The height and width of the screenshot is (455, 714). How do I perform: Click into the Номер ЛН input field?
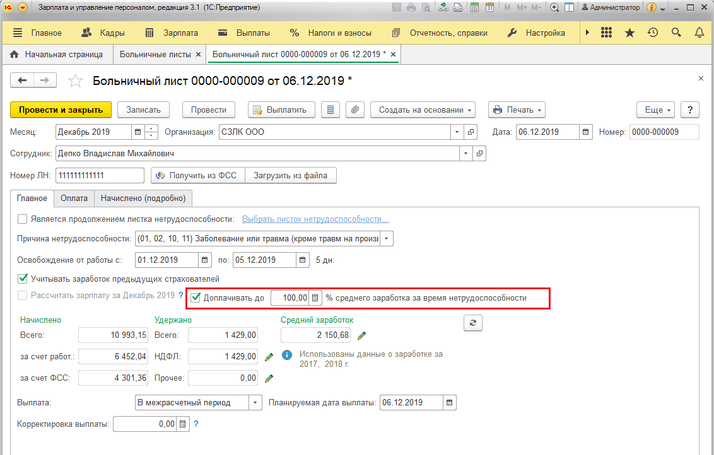[96, 176]
